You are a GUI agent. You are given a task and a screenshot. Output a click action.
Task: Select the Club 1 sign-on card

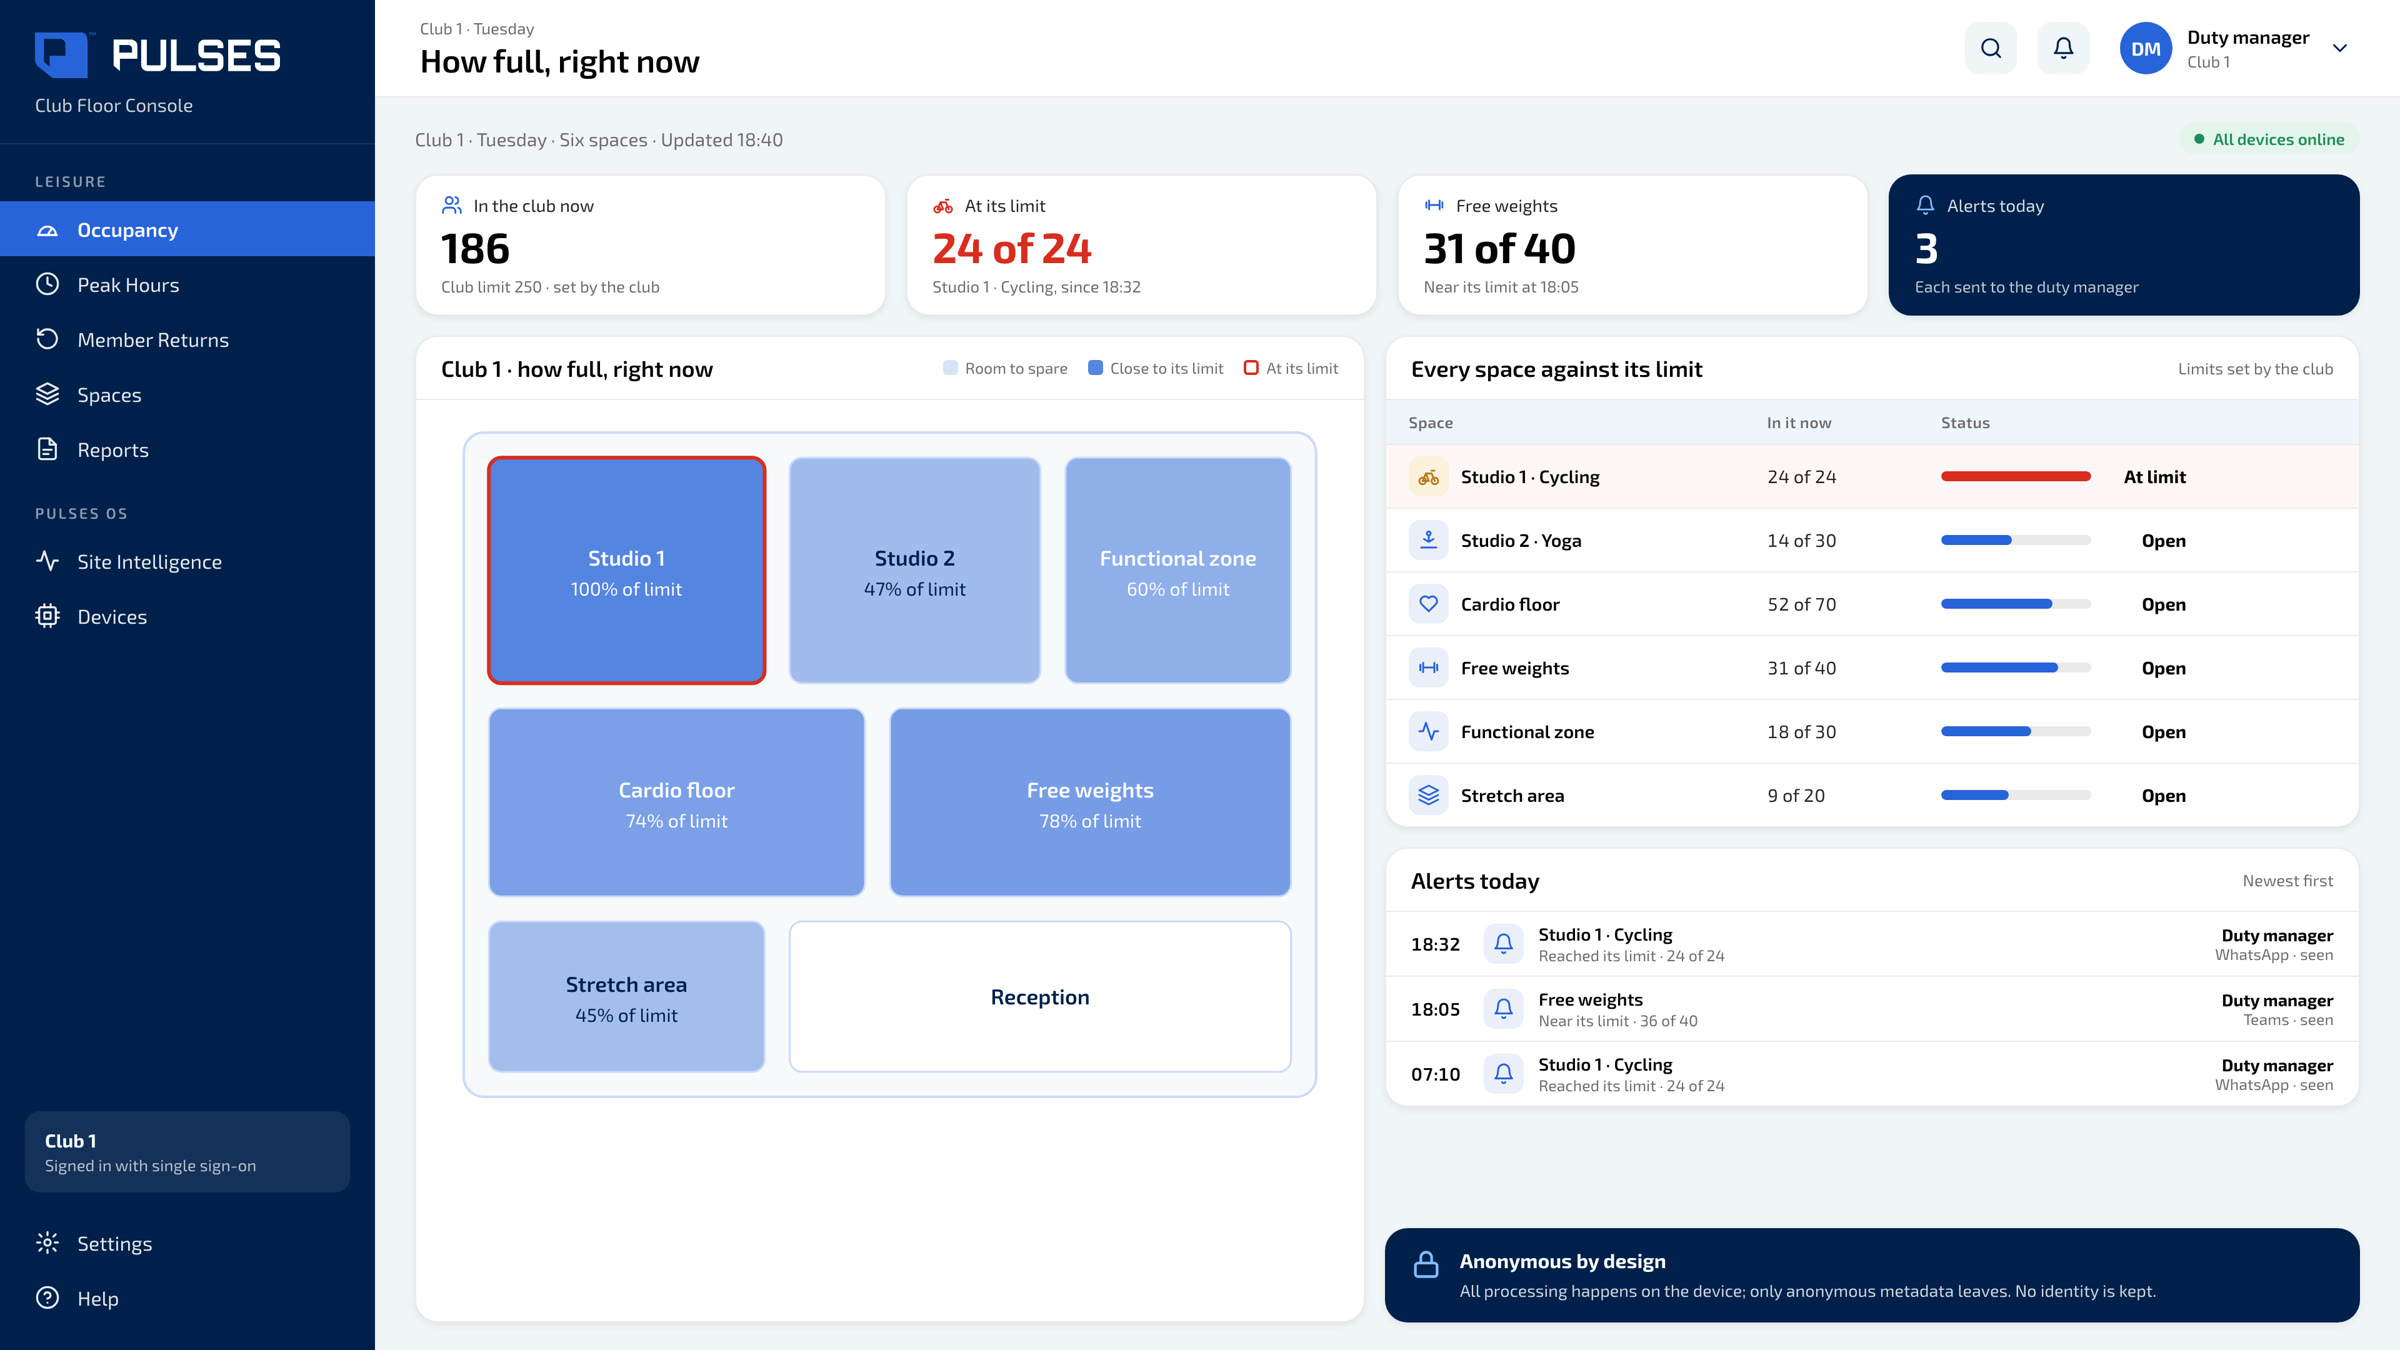pyautogui.click(x=187, y=1152)
